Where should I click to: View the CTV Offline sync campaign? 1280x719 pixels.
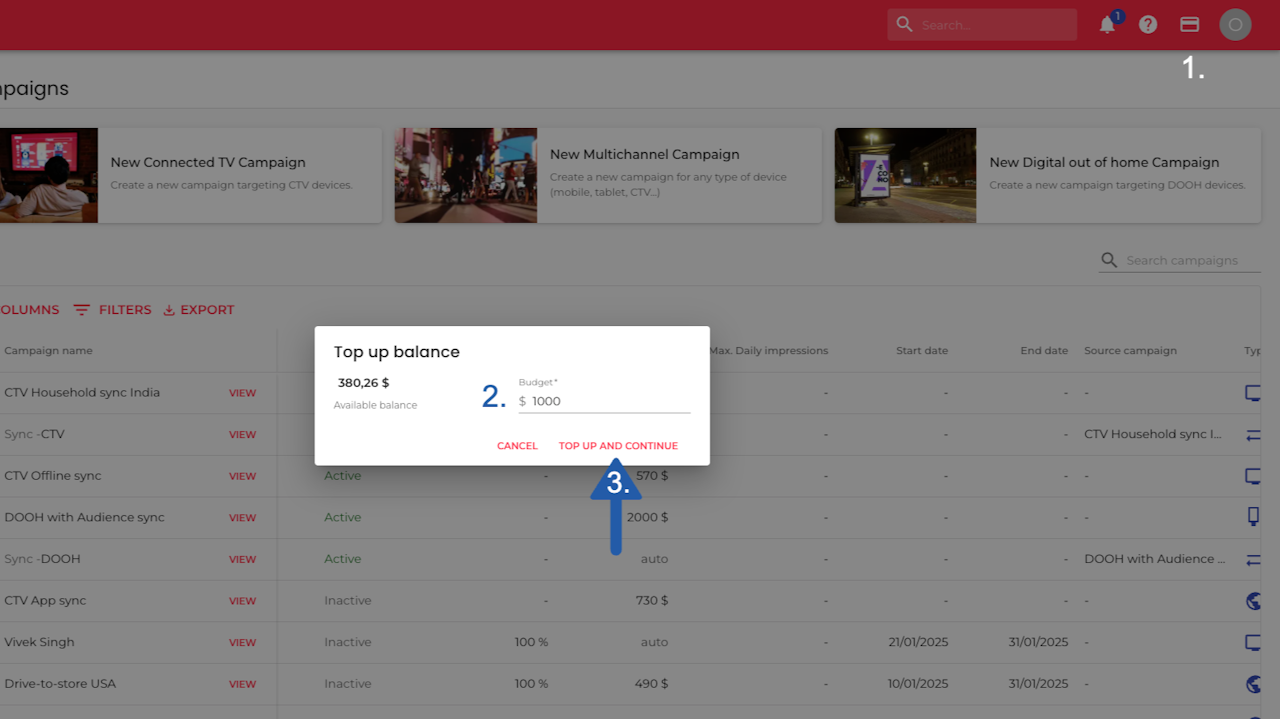[242, 476]
